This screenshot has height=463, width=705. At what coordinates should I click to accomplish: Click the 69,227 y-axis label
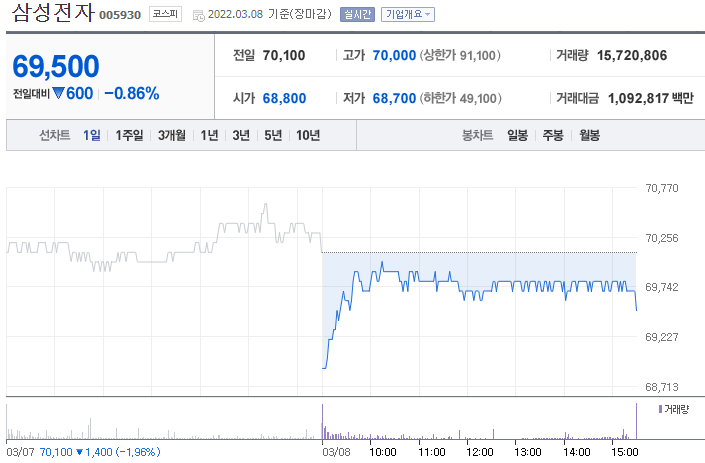pyautogui.click(x=662, y=337)
